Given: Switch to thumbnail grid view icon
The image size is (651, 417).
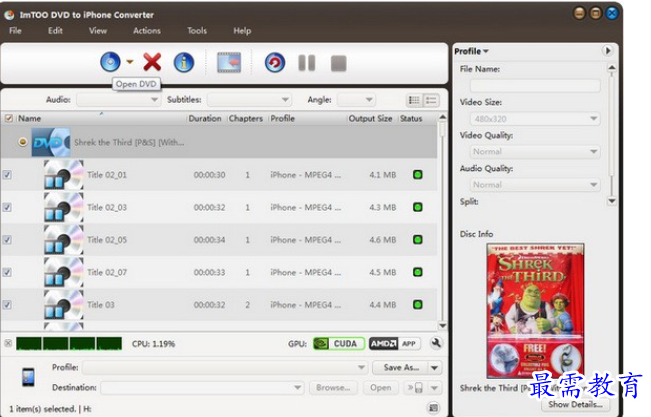Looking at the screenshot, I should point(414,100).
